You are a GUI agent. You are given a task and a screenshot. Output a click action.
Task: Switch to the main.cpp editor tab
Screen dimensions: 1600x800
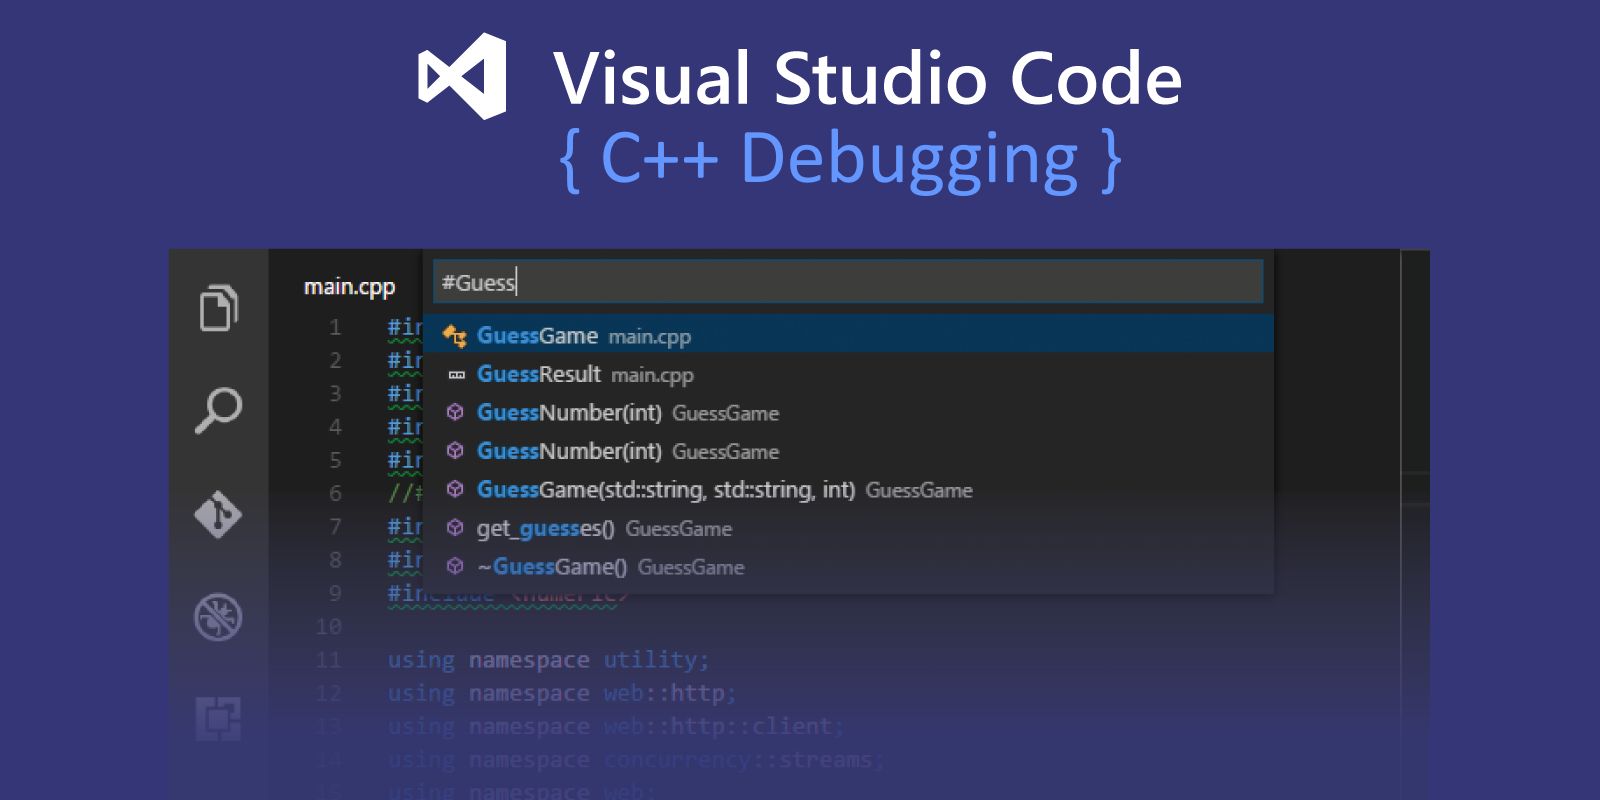pyautogui.click(x=349, y=287)
